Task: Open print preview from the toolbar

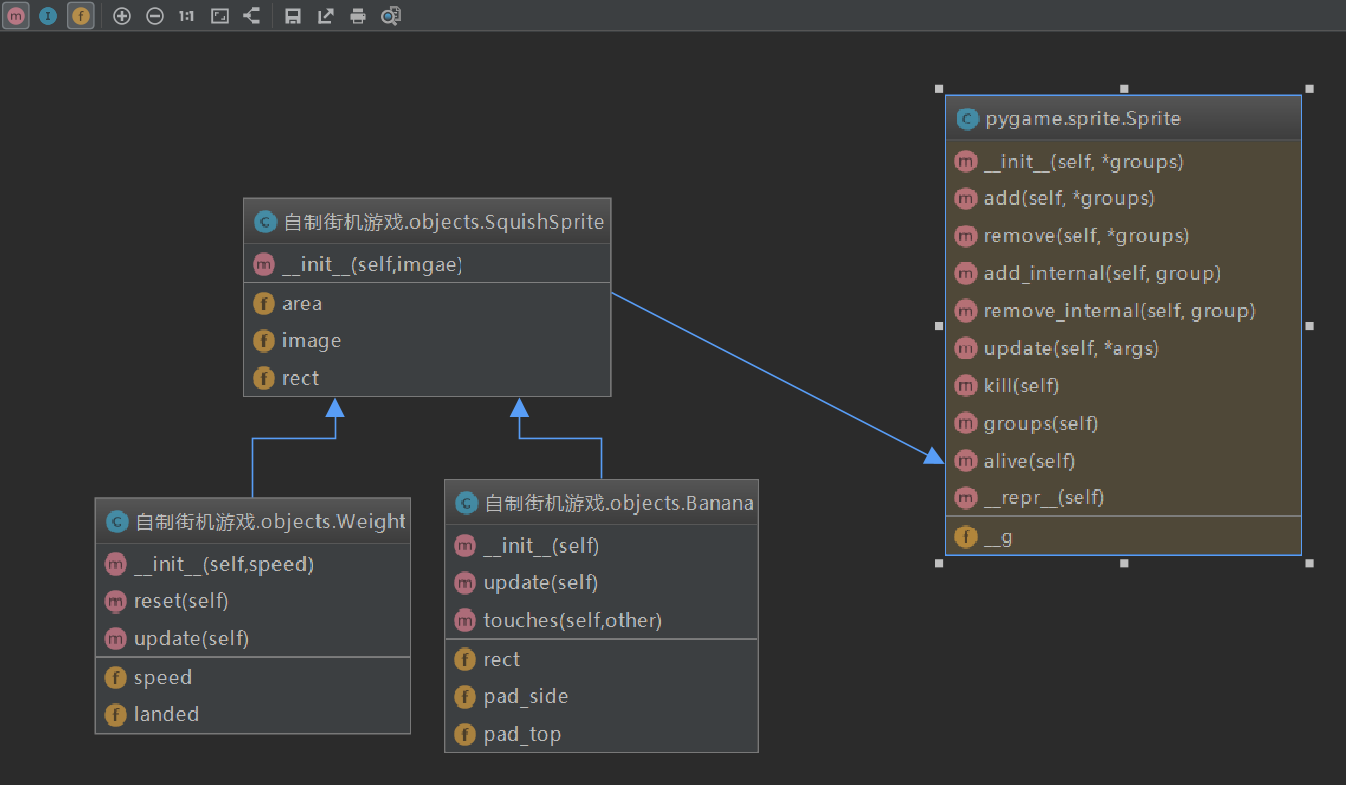Action: point(391,16)
